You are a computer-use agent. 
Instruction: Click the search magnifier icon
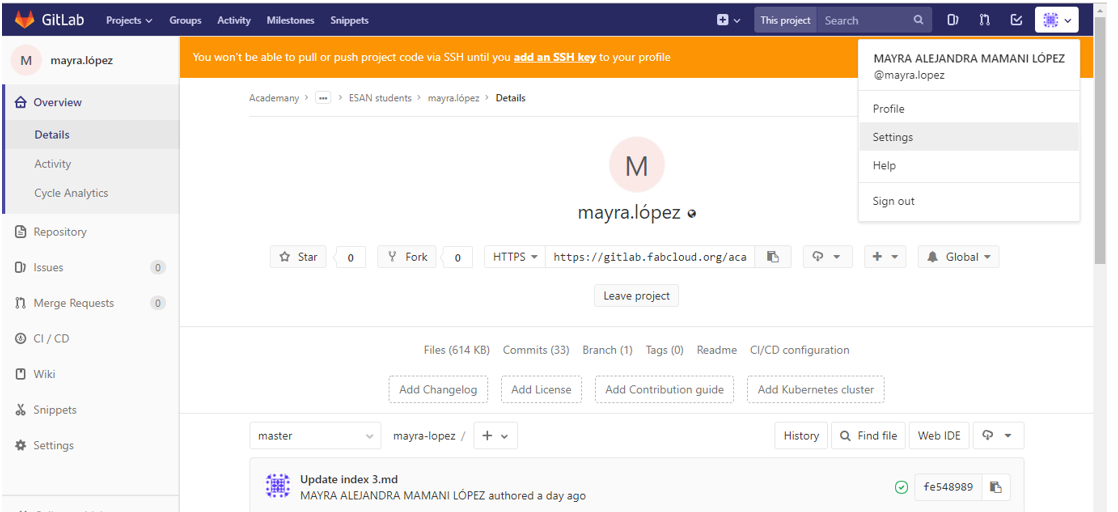point(918,20)
